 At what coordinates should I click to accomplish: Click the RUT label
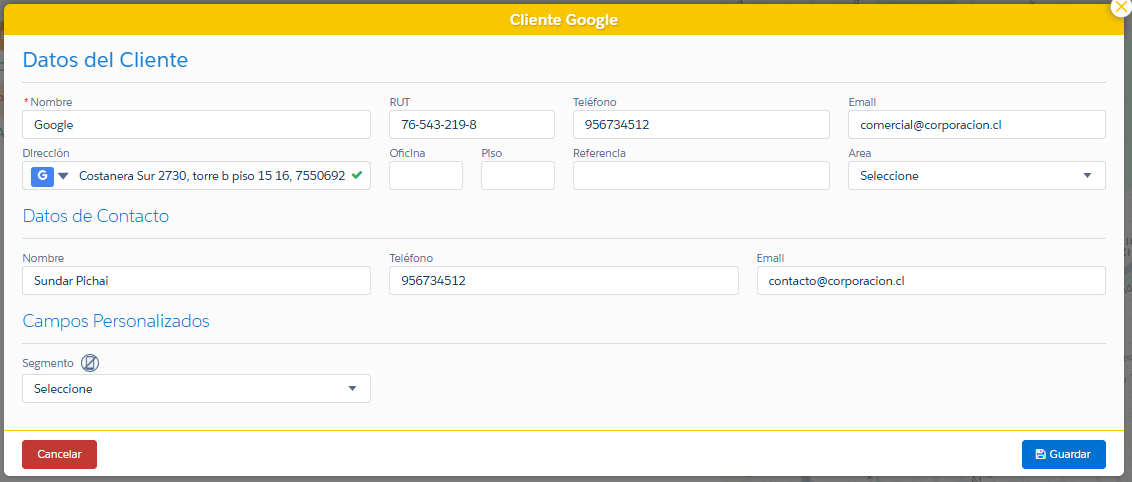[x=399, y=102]
